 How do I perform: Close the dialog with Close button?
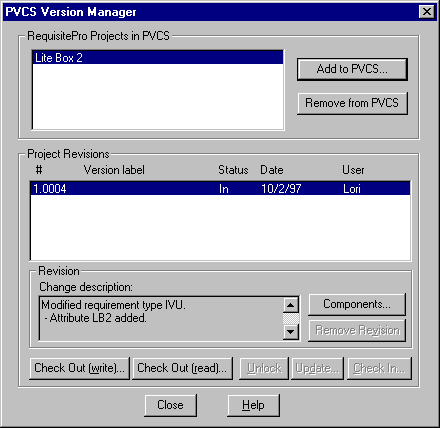pos(170,405)
